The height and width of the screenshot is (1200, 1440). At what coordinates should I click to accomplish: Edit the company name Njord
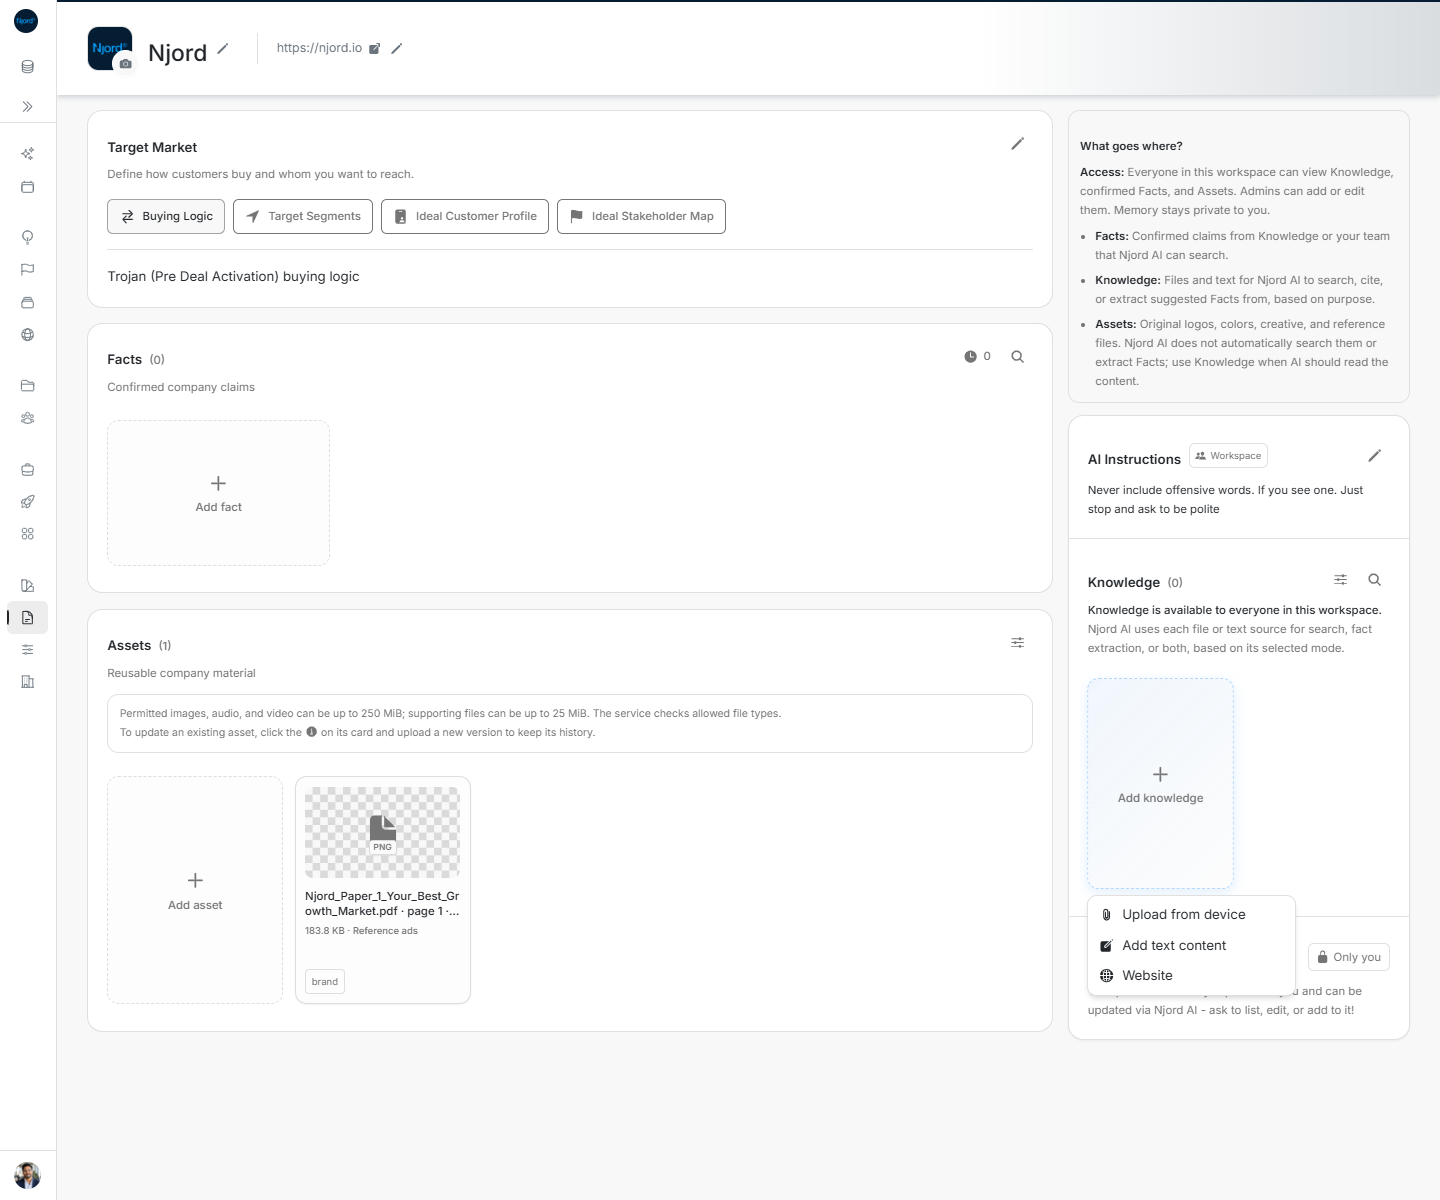223,48
